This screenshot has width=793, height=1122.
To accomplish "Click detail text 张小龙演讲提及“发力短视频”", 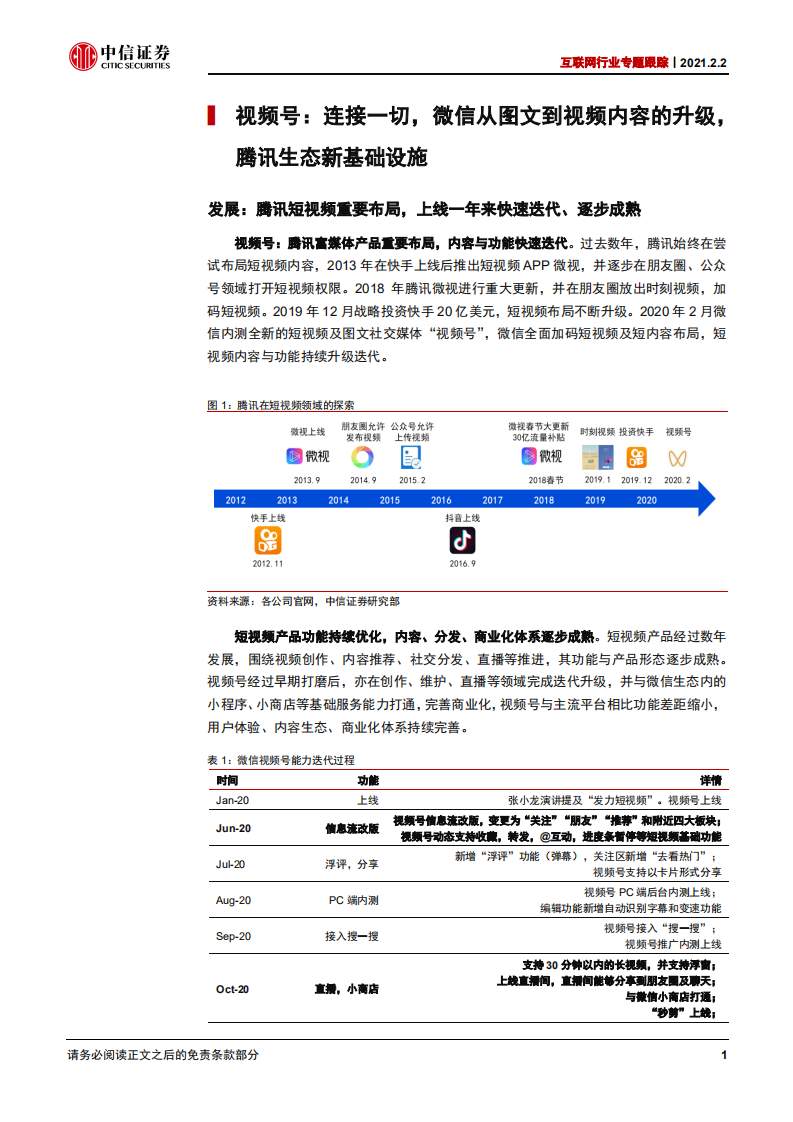I will [582, 800].
